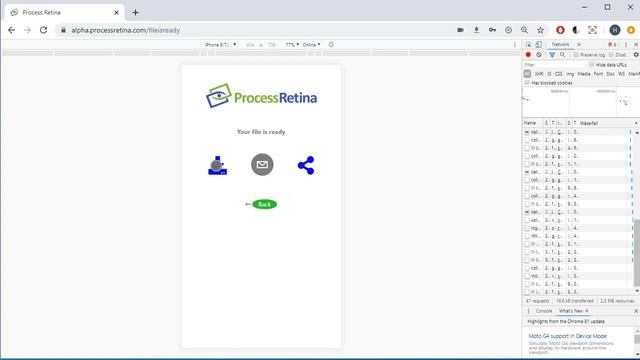Clear the network log

539,55
